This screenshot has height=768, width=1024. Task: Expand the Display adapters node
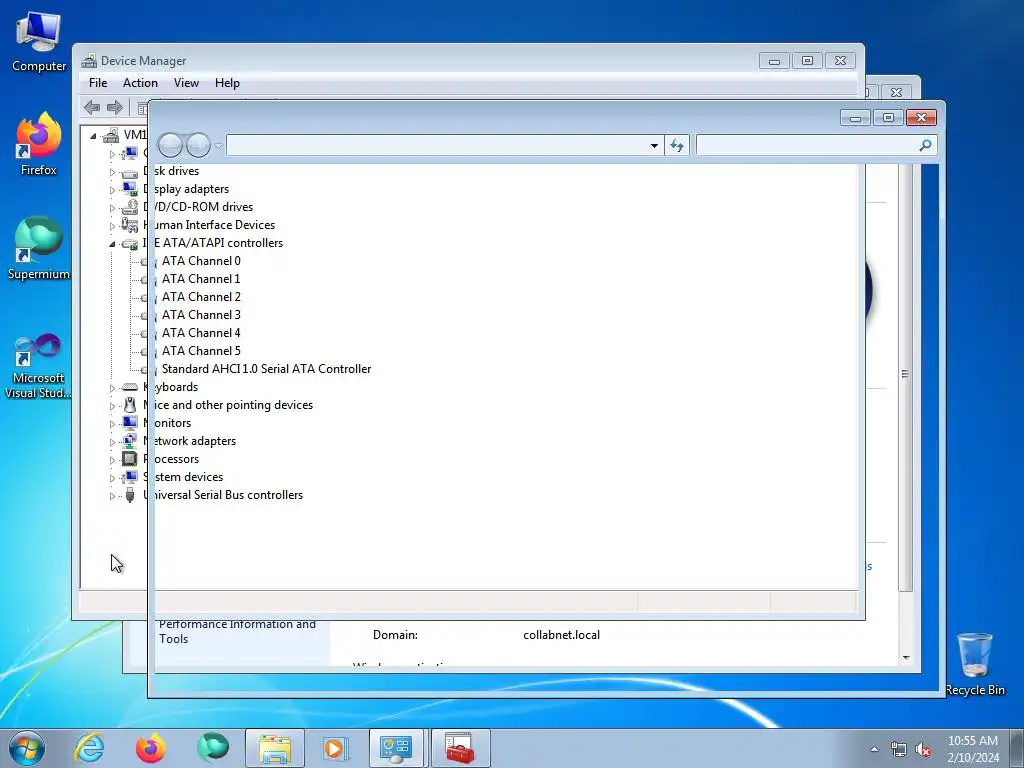click(x=112, y=190)
